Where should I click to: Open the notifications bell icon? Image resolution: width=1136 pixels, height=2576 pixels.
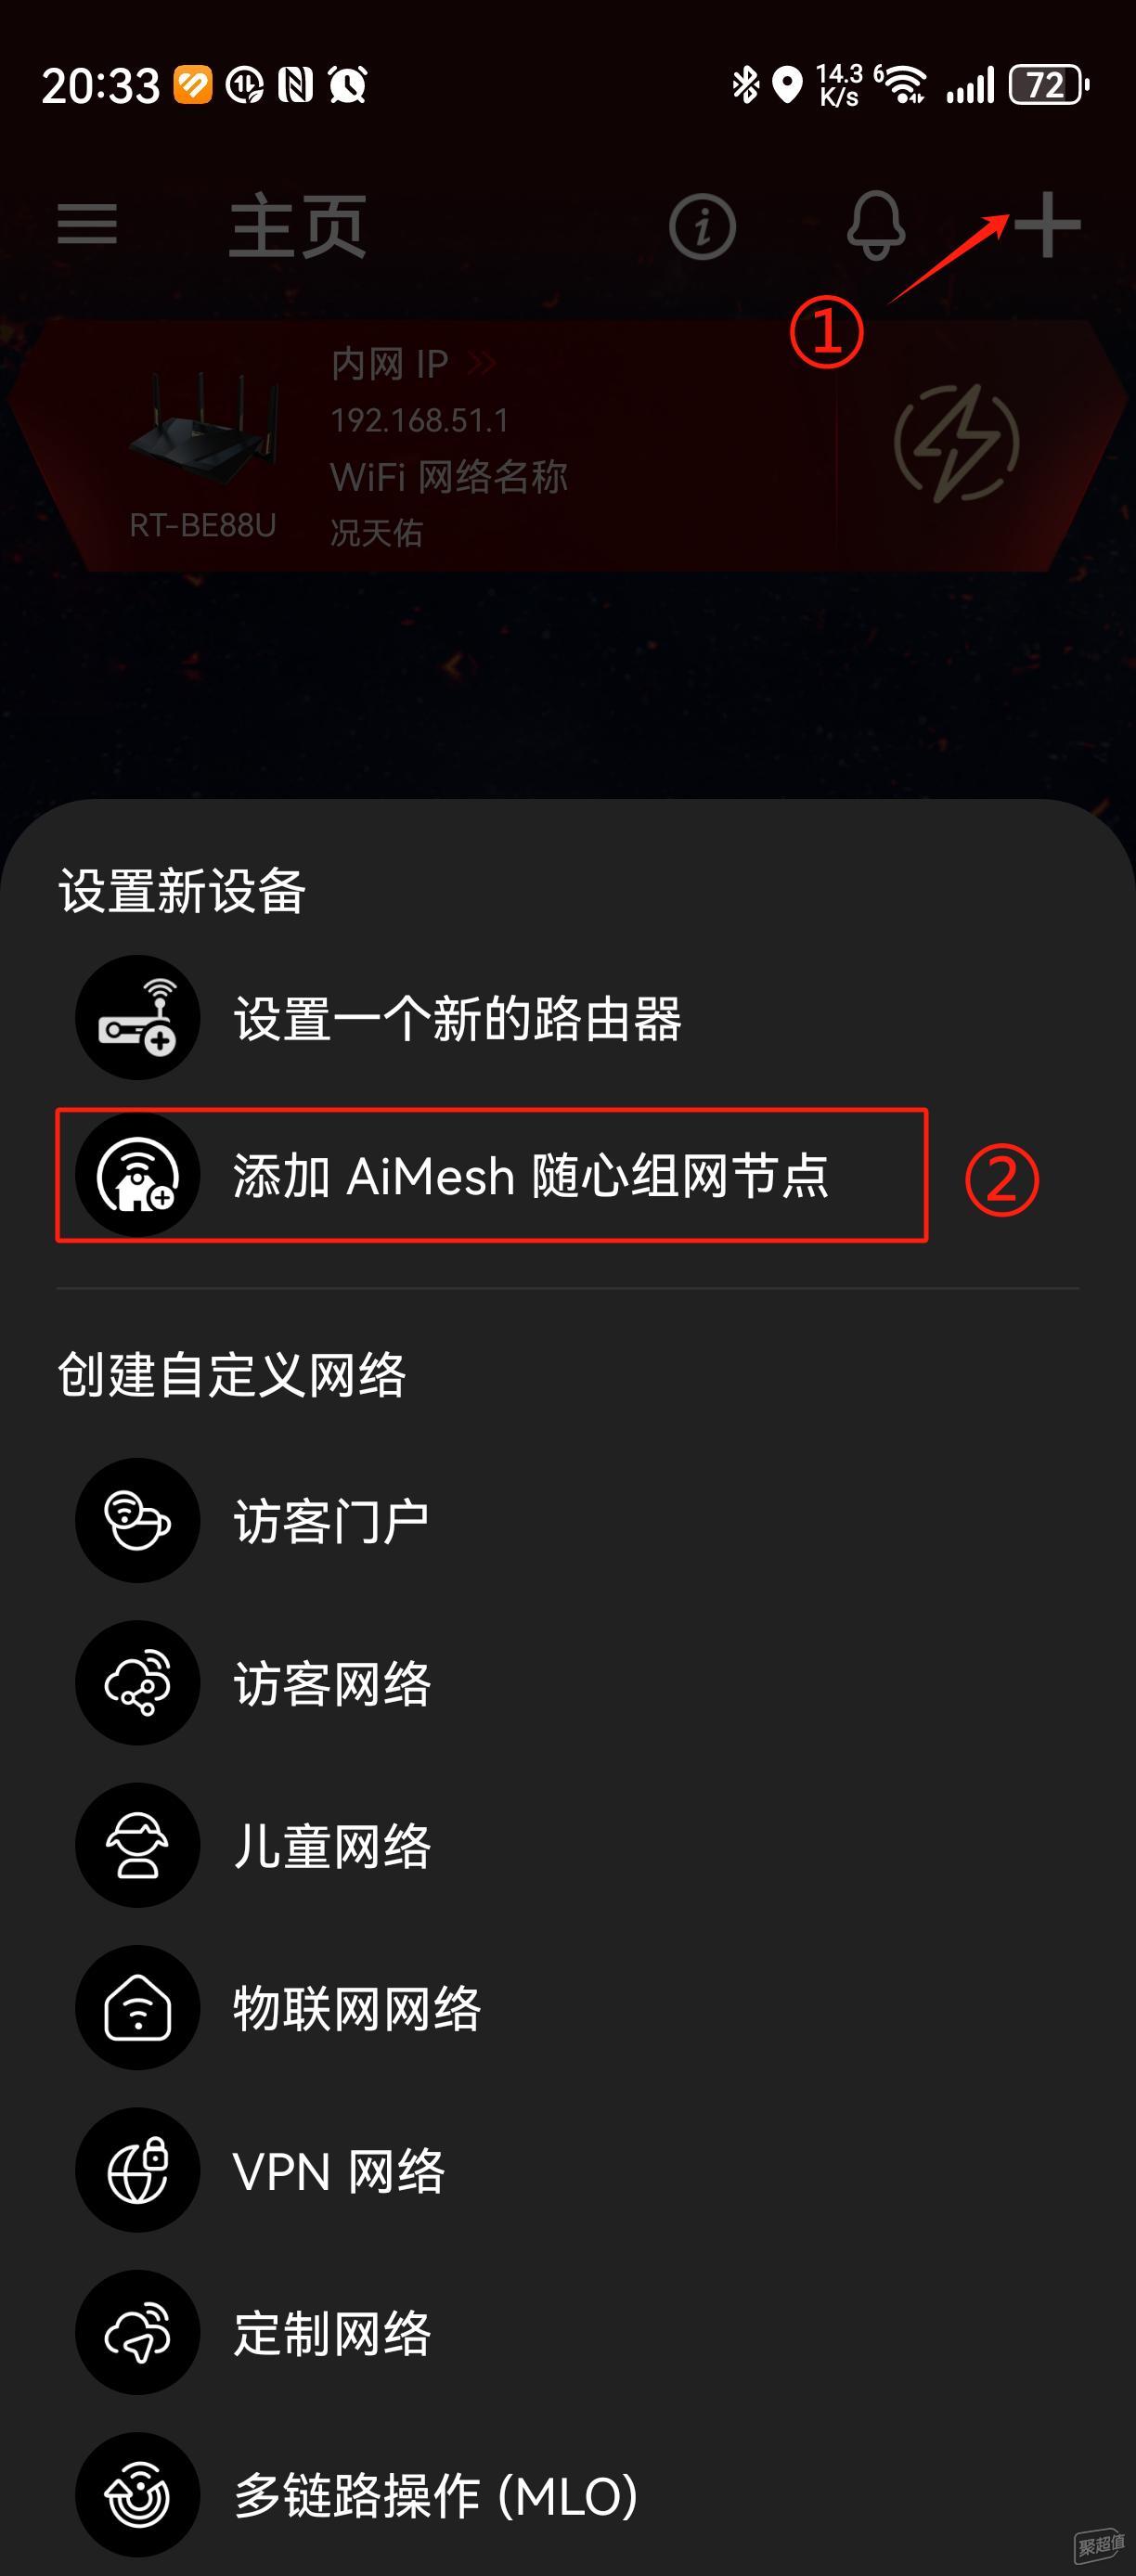876,225
